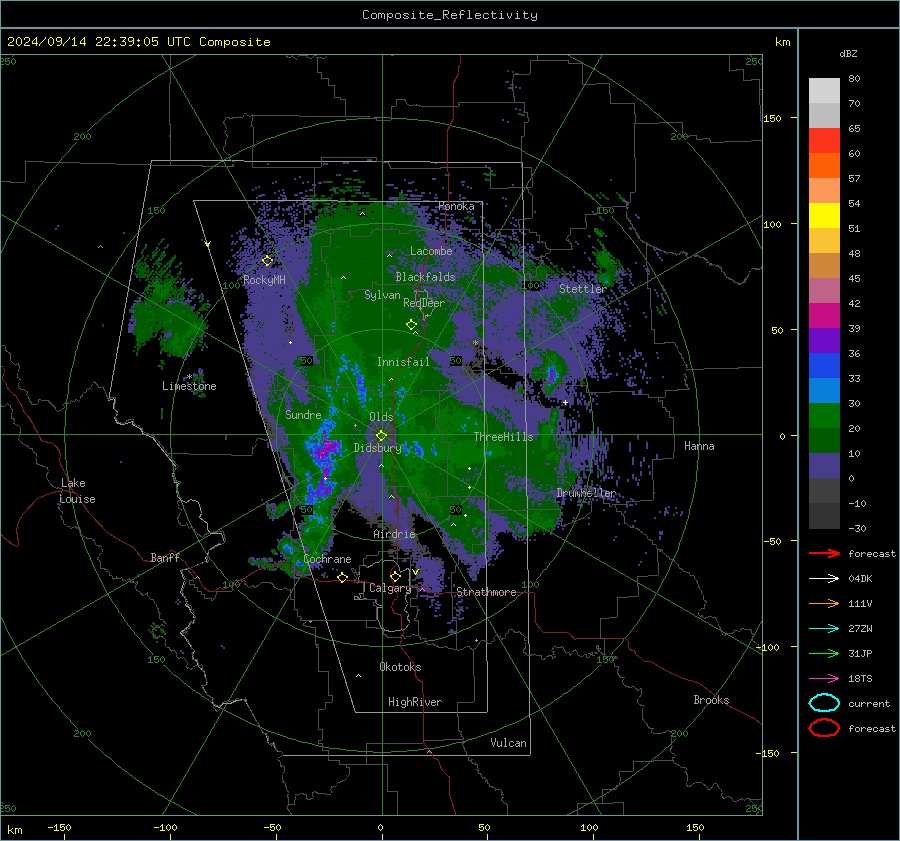Click the Hanna city label

(699, 446)
